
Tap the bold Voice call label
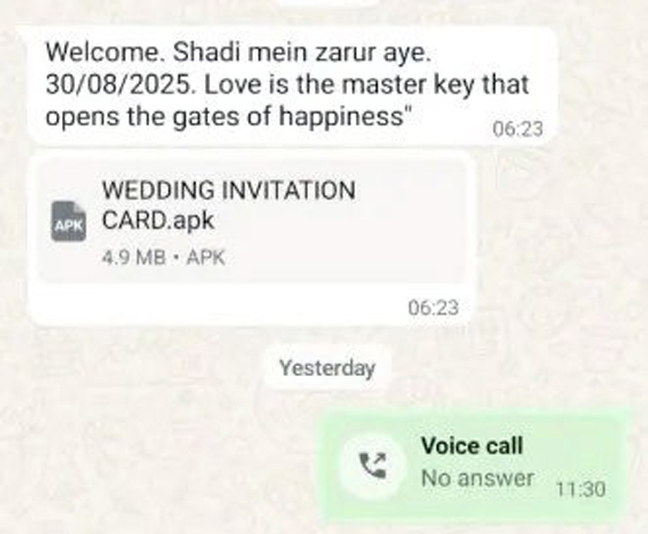point(472,446)
